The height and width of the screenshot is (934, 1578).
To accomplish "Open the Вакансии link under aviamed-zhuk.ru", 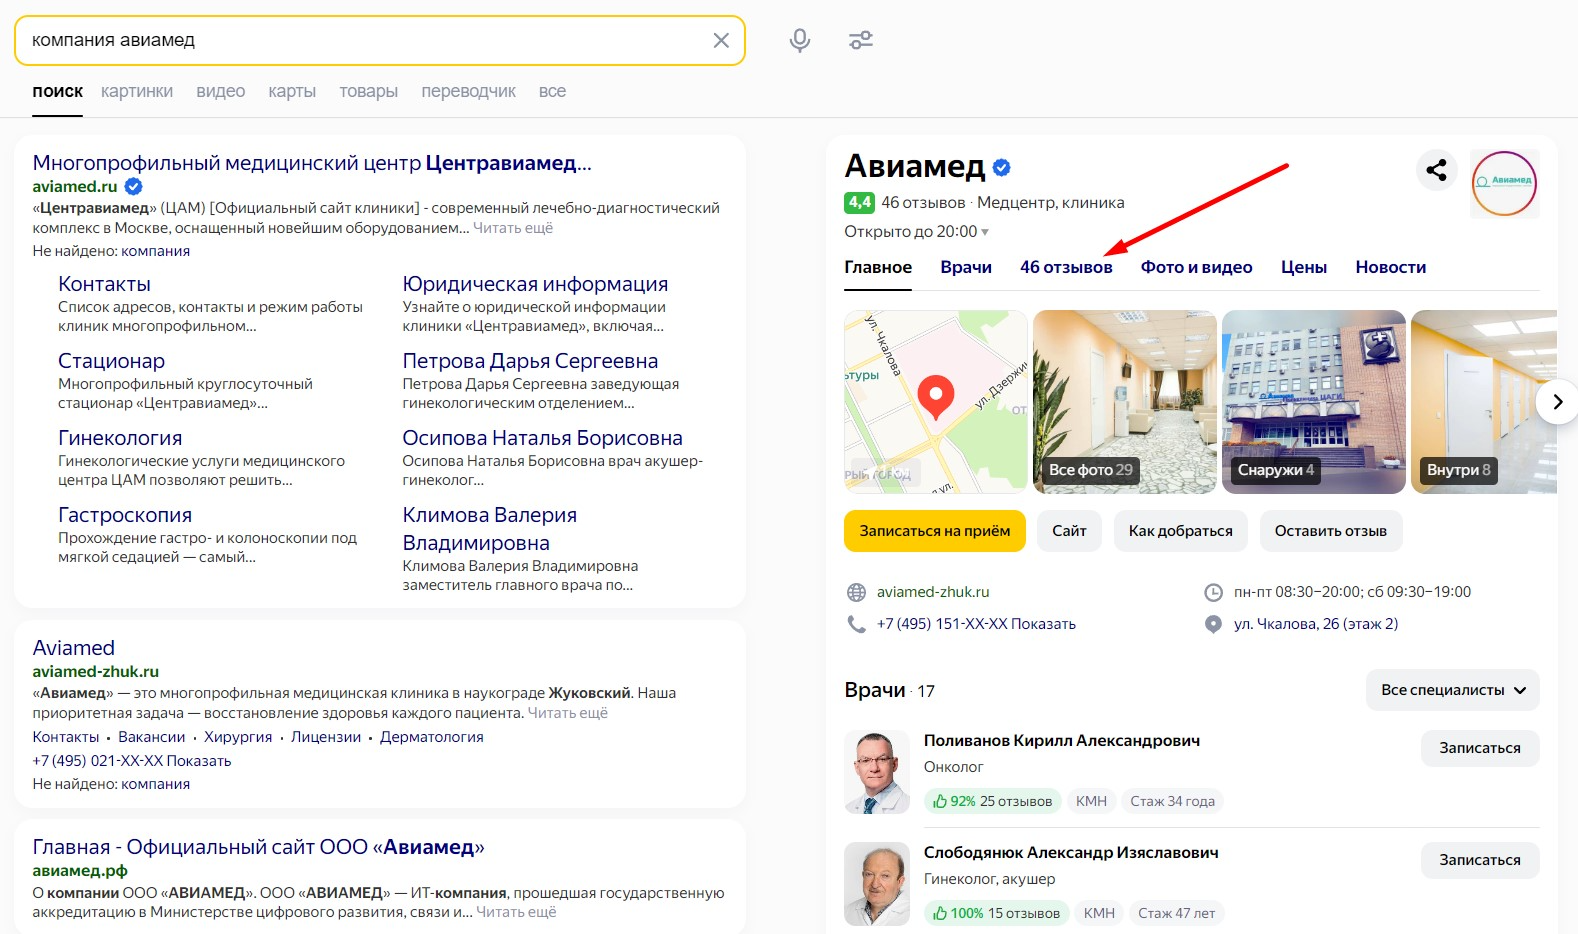I will coord(152,737).
